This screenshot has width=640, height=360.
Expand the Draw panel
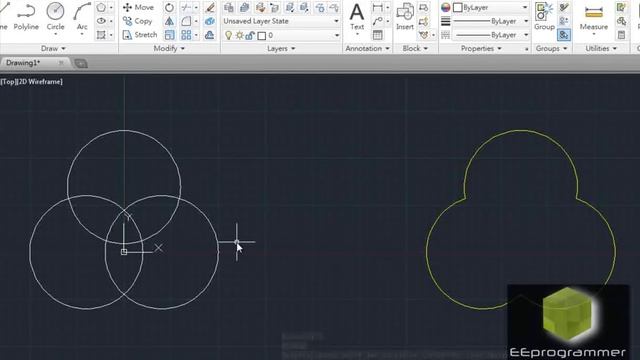[53, 48]
